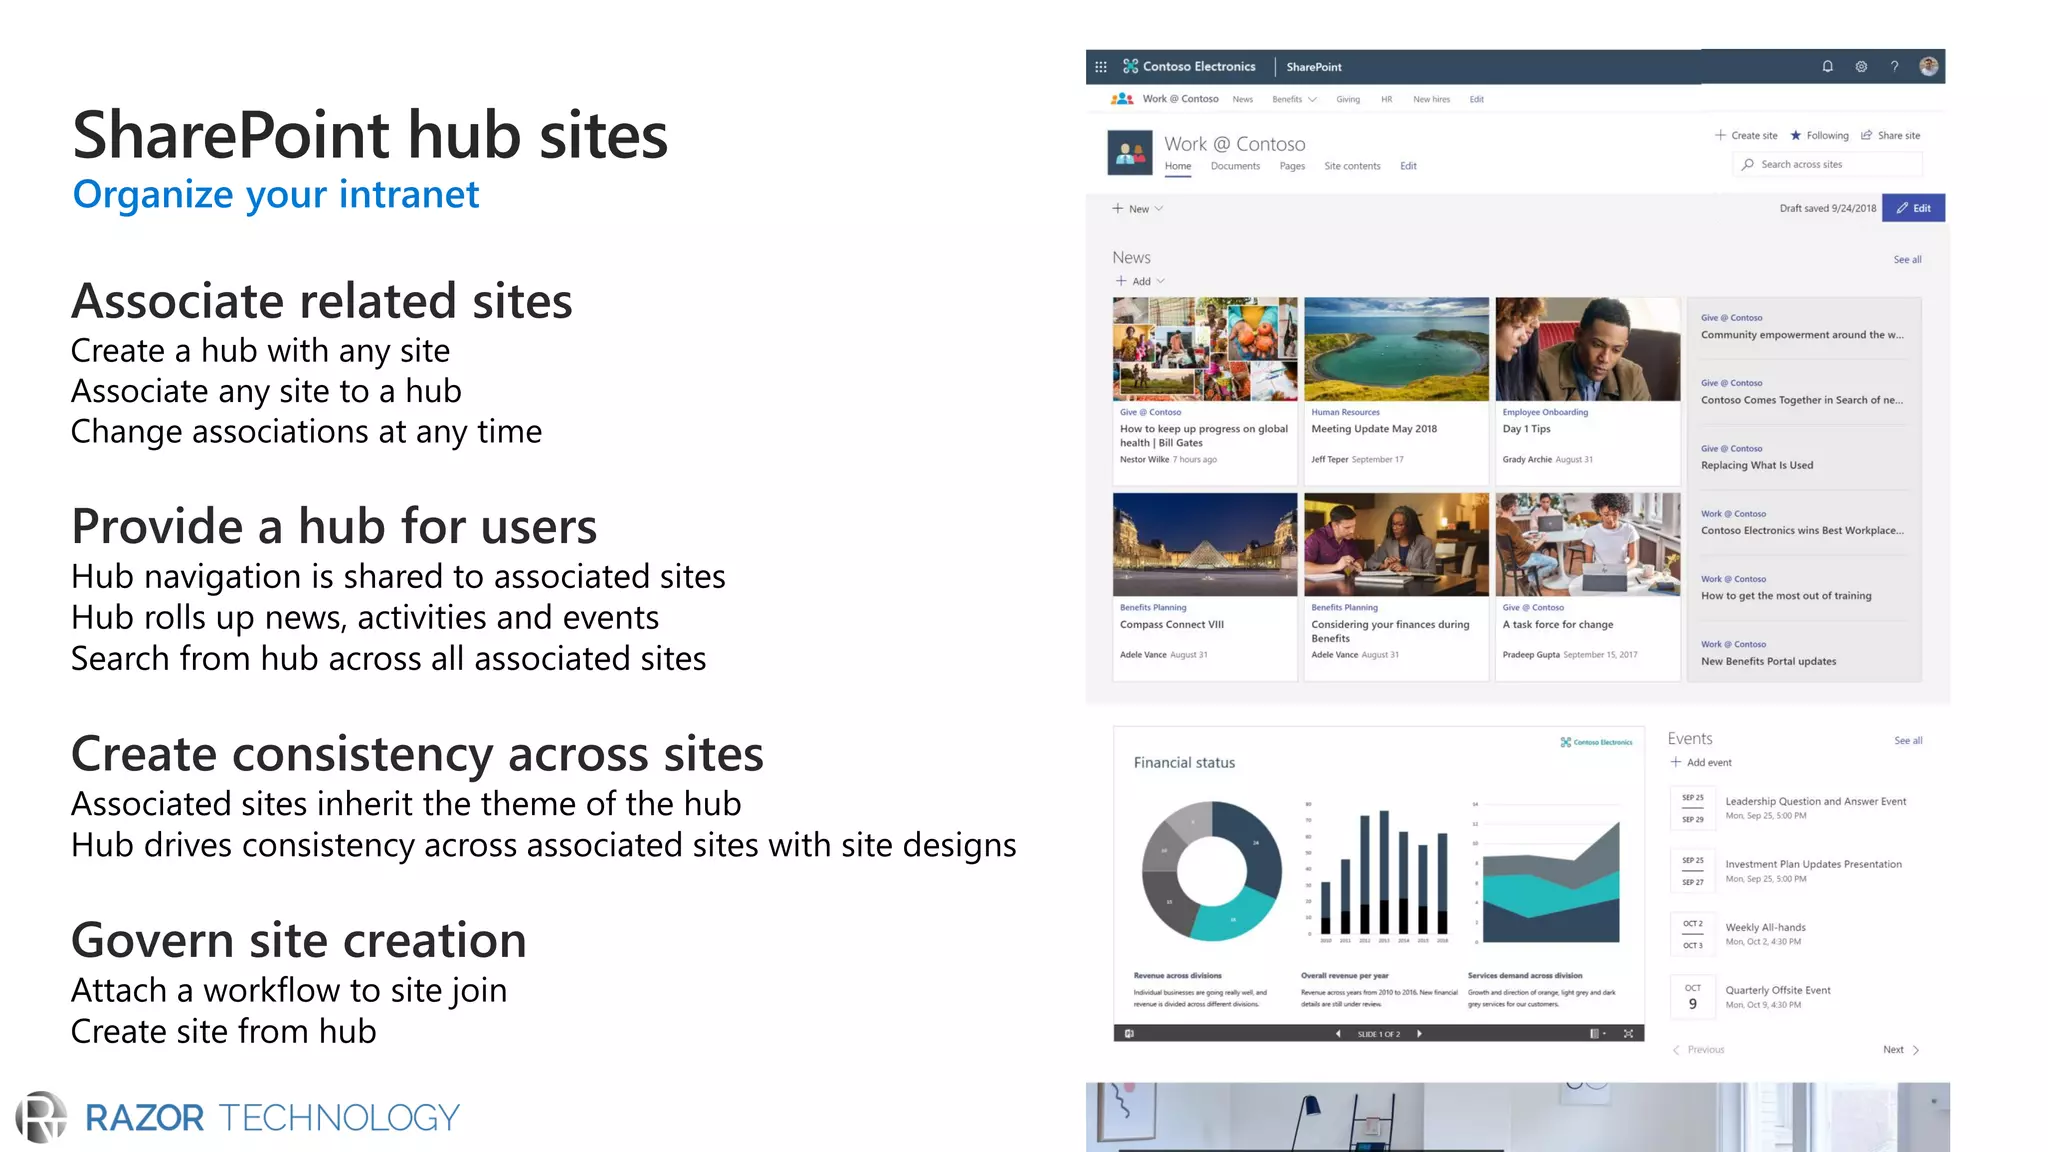Image resolution: width=2048 pixels, height=1152 pixels.
Task: Expand the New page dropdown
Action: (x=1159, y=209)
